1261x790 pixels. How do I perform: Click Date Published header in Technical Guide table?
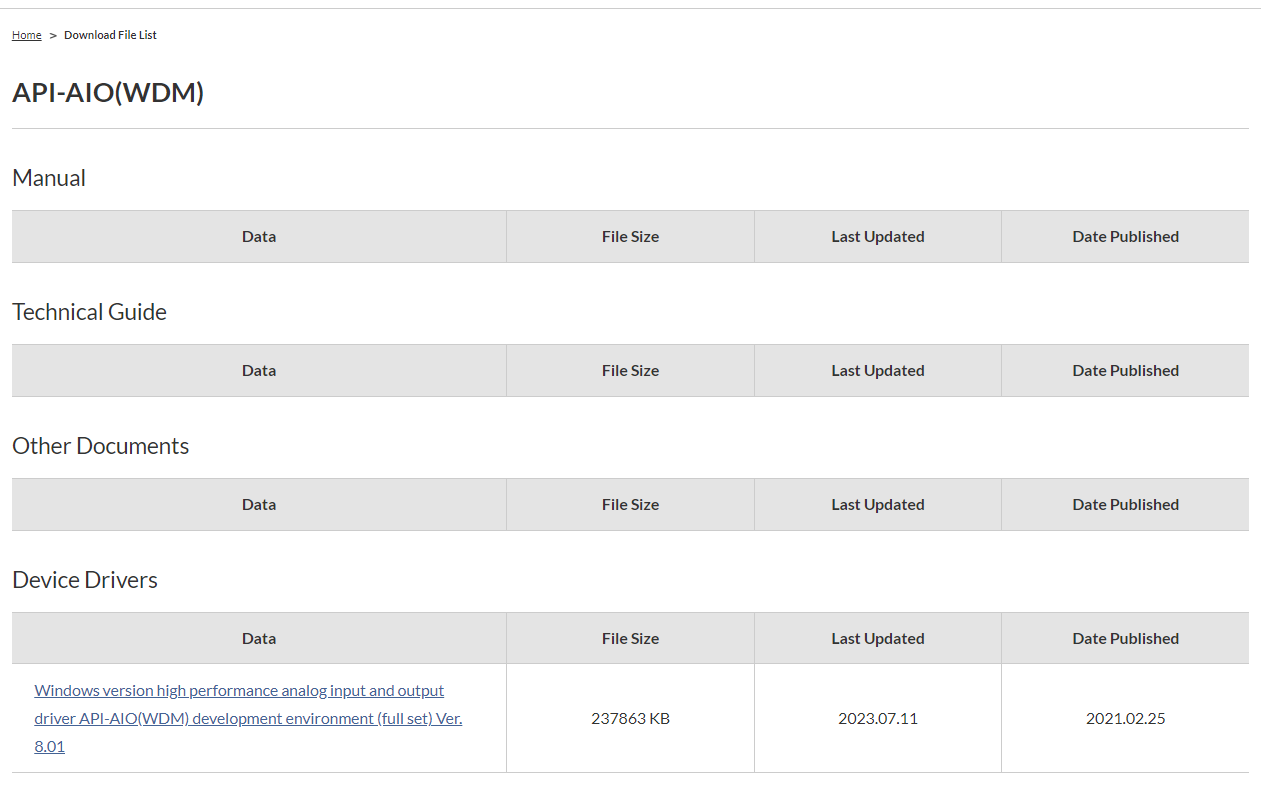pos(1125,371)
